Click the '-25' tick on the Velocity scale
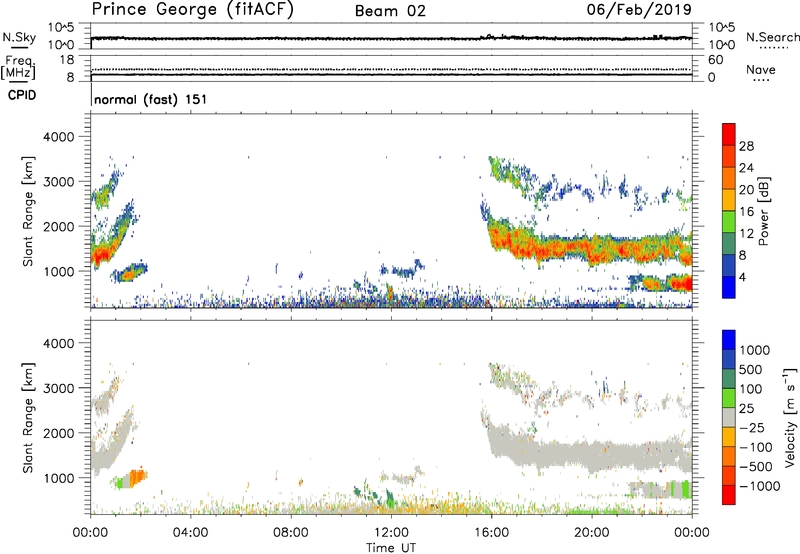The width and height of the screenshot is (800, 554). point(752,428)
